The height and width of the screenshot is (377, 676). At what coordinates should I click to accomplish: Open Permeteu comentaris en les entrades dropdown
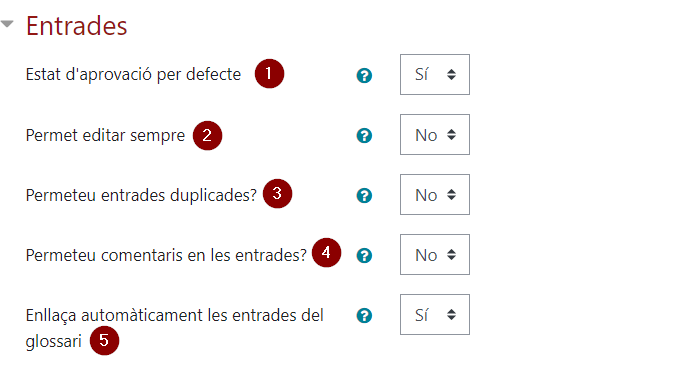pos(435,254)
